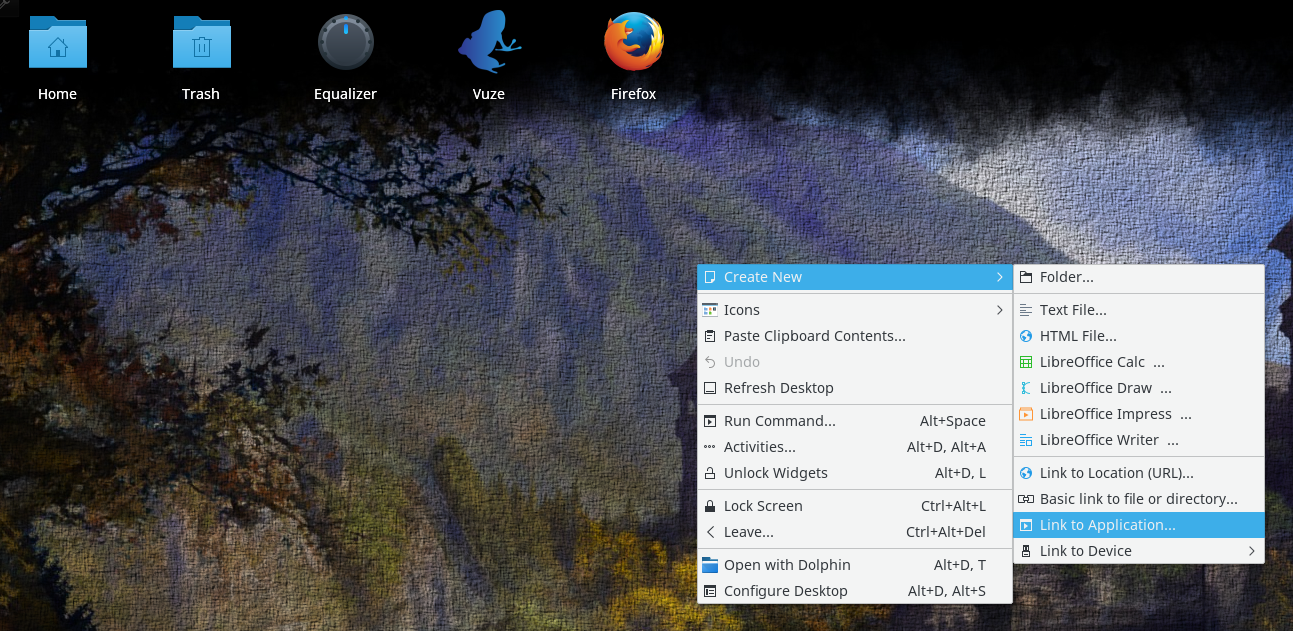Open the Link to Device submenu
This screenshot has height=631, width=1293.
[x=1139, y=551]
